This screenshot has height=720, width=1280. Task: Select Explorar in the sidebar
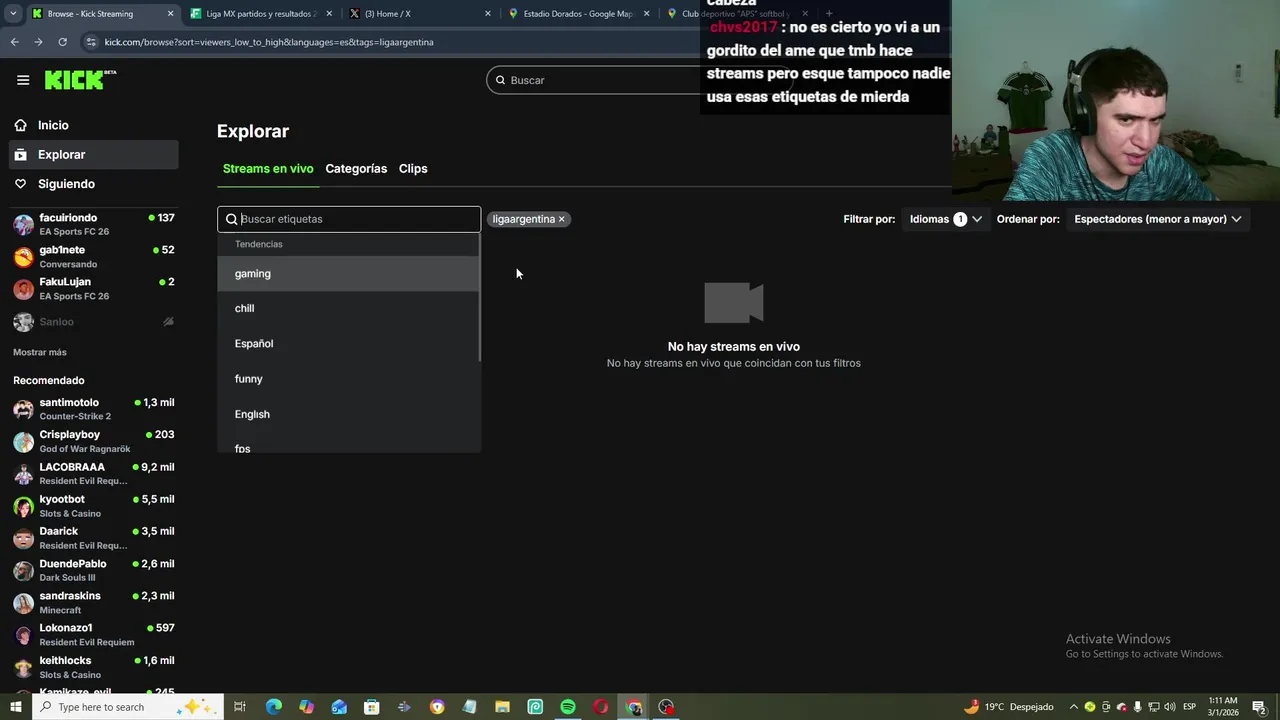[94, 155]
